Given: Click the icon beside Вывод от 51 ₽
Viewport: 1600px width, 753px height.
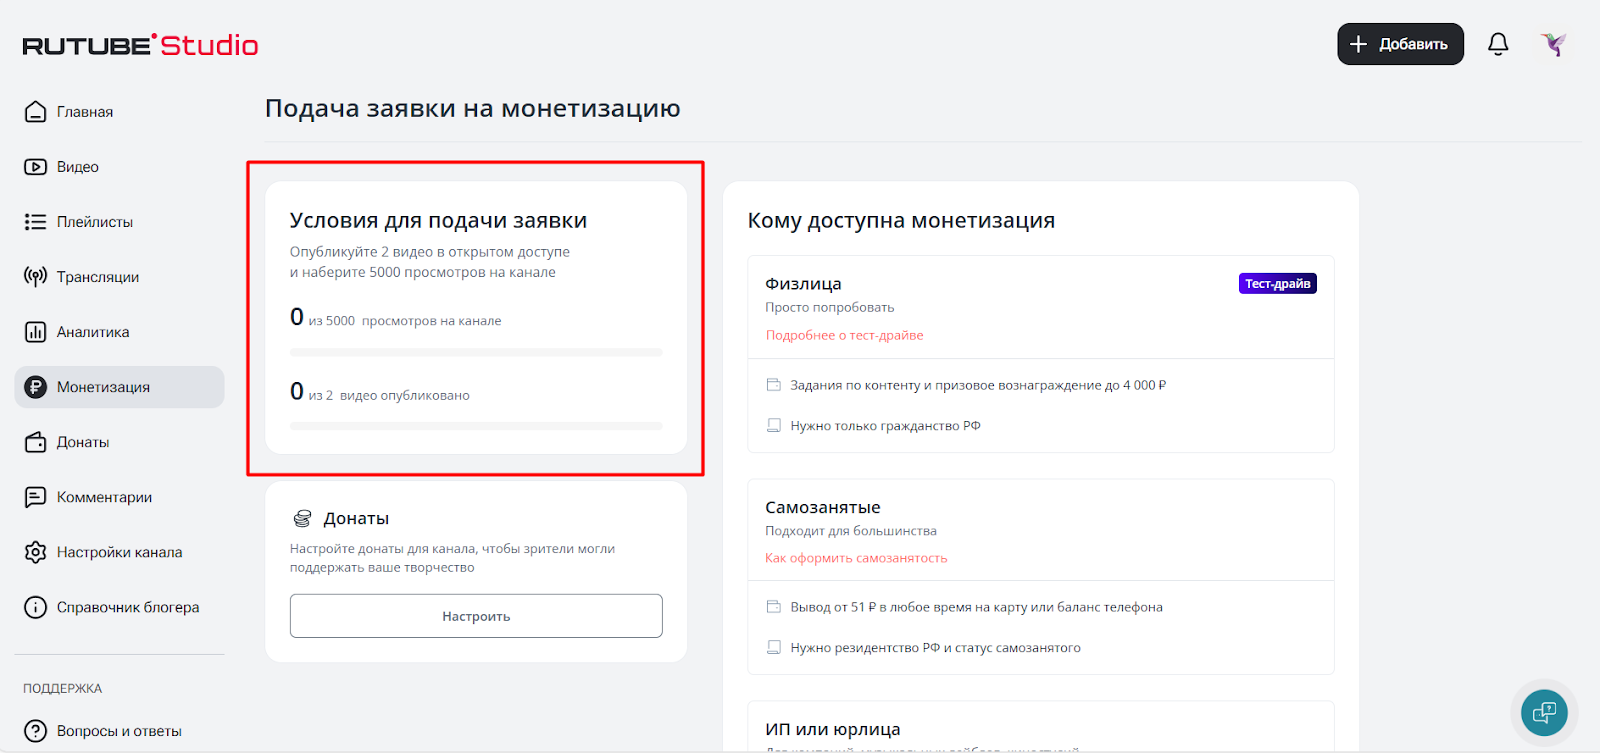Looking at the screenshot, I should tap(773, 607).
